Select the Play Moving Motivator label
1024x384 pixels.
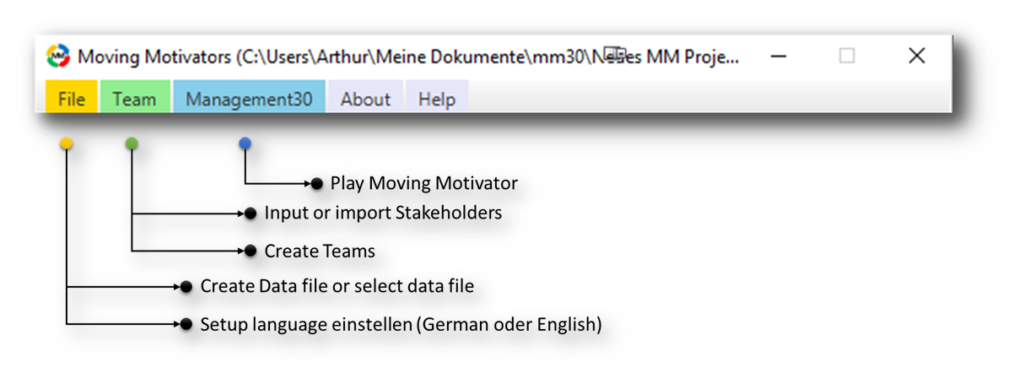click(424, 184)
